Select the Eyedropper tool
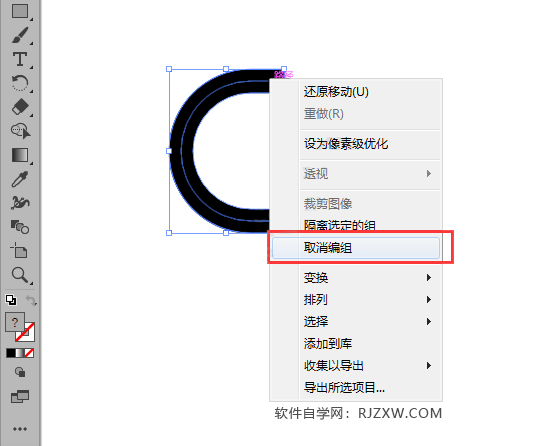 (x=20, y=179)
